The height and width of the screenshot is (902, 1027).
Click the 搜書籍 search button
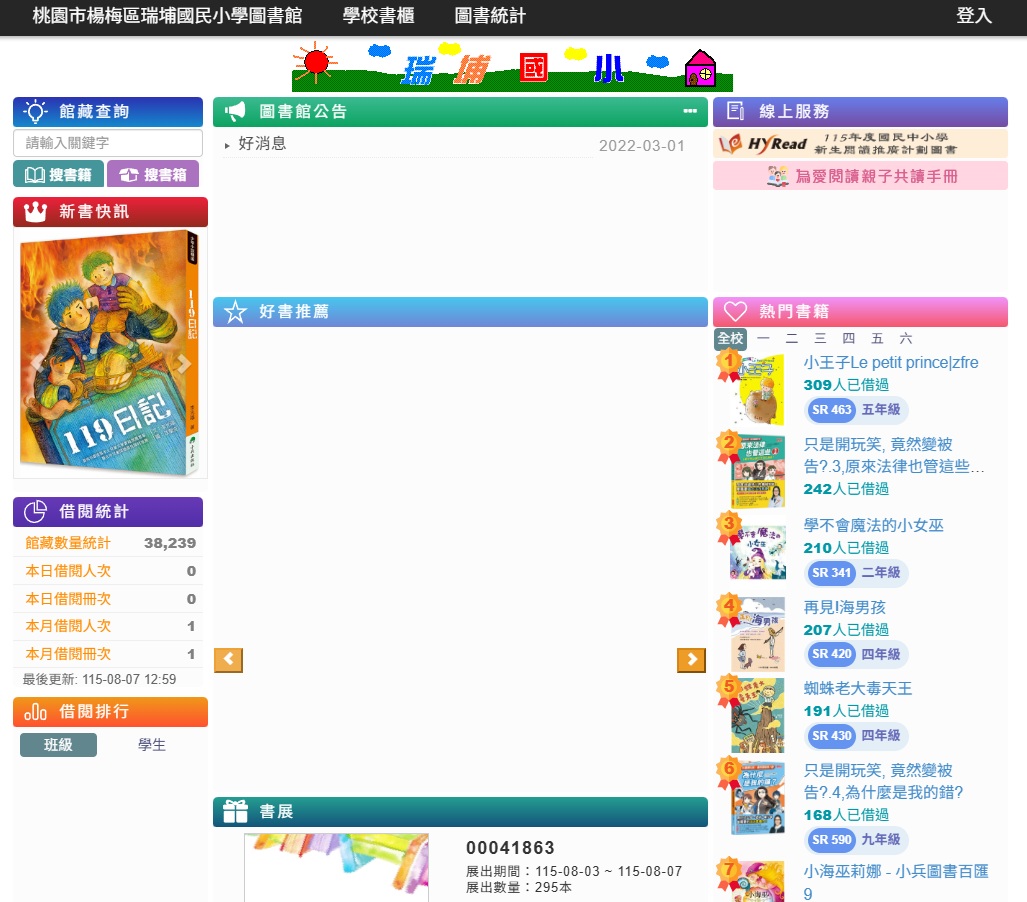[x=58, y=174]
